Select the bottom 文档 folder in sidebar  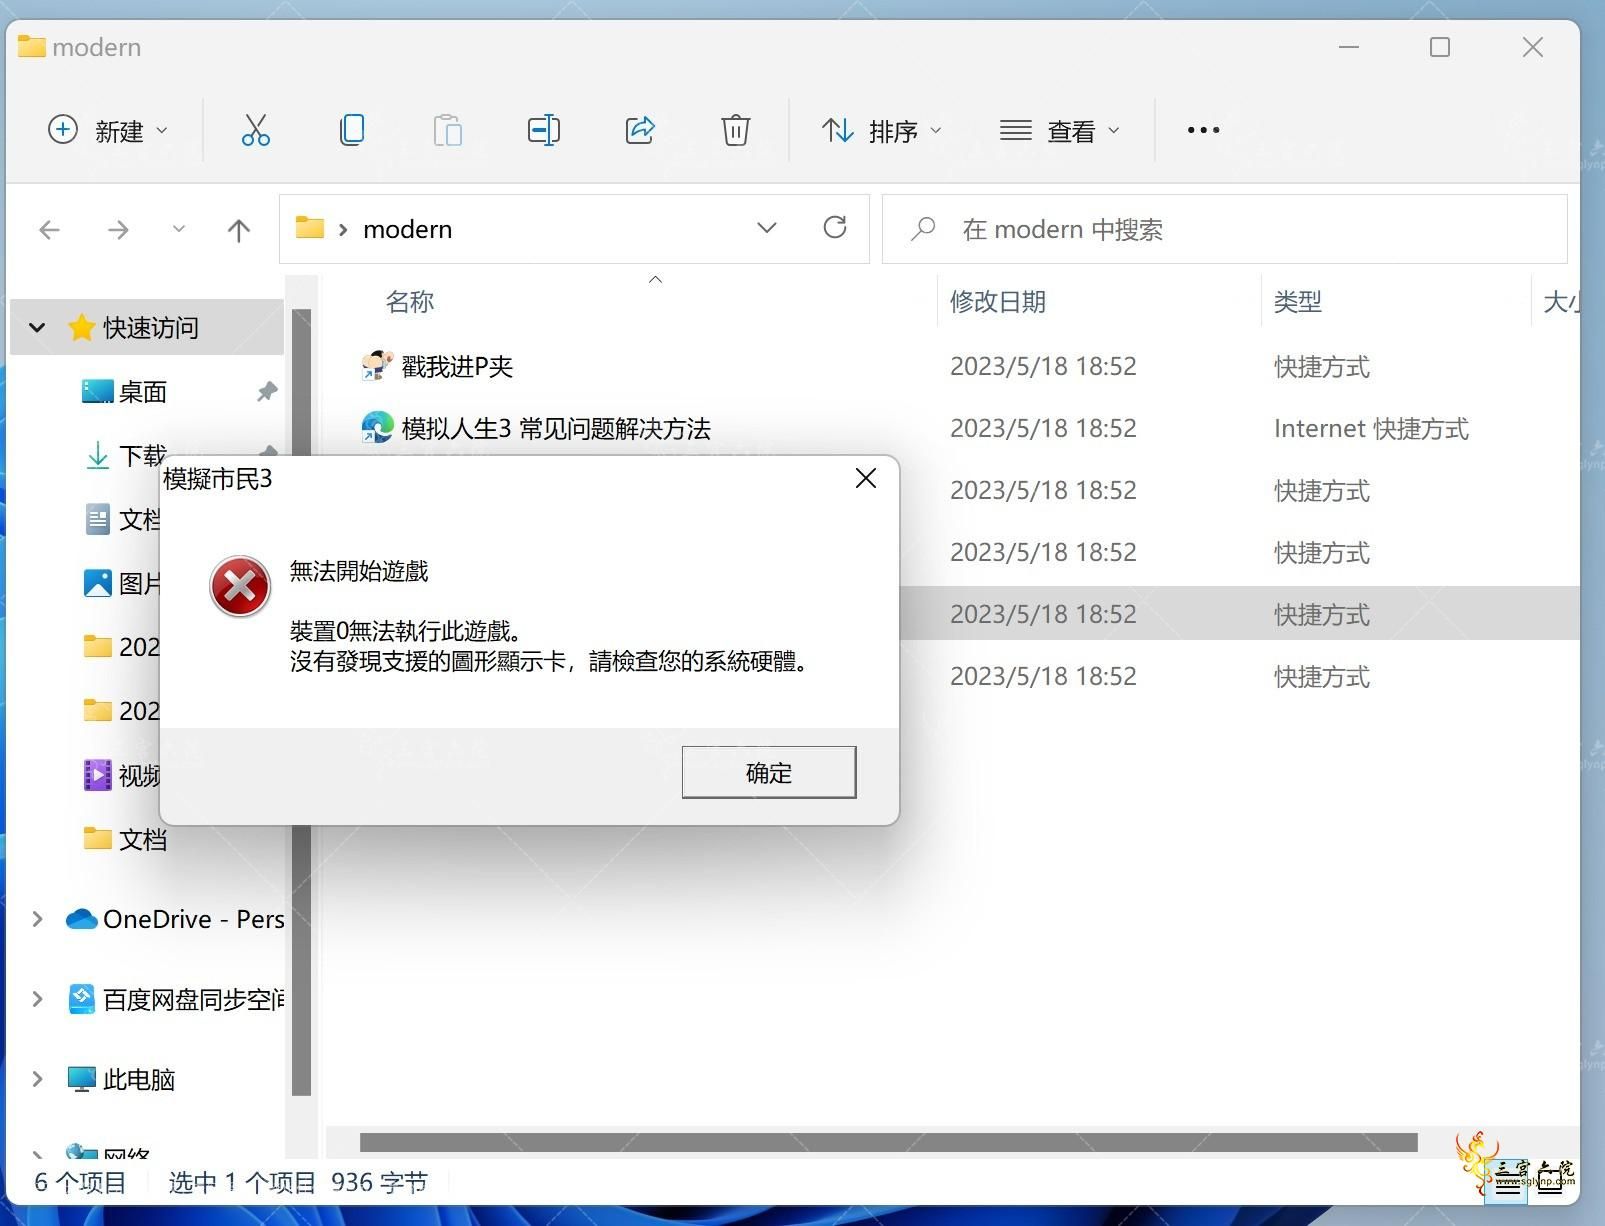[125, 839]
